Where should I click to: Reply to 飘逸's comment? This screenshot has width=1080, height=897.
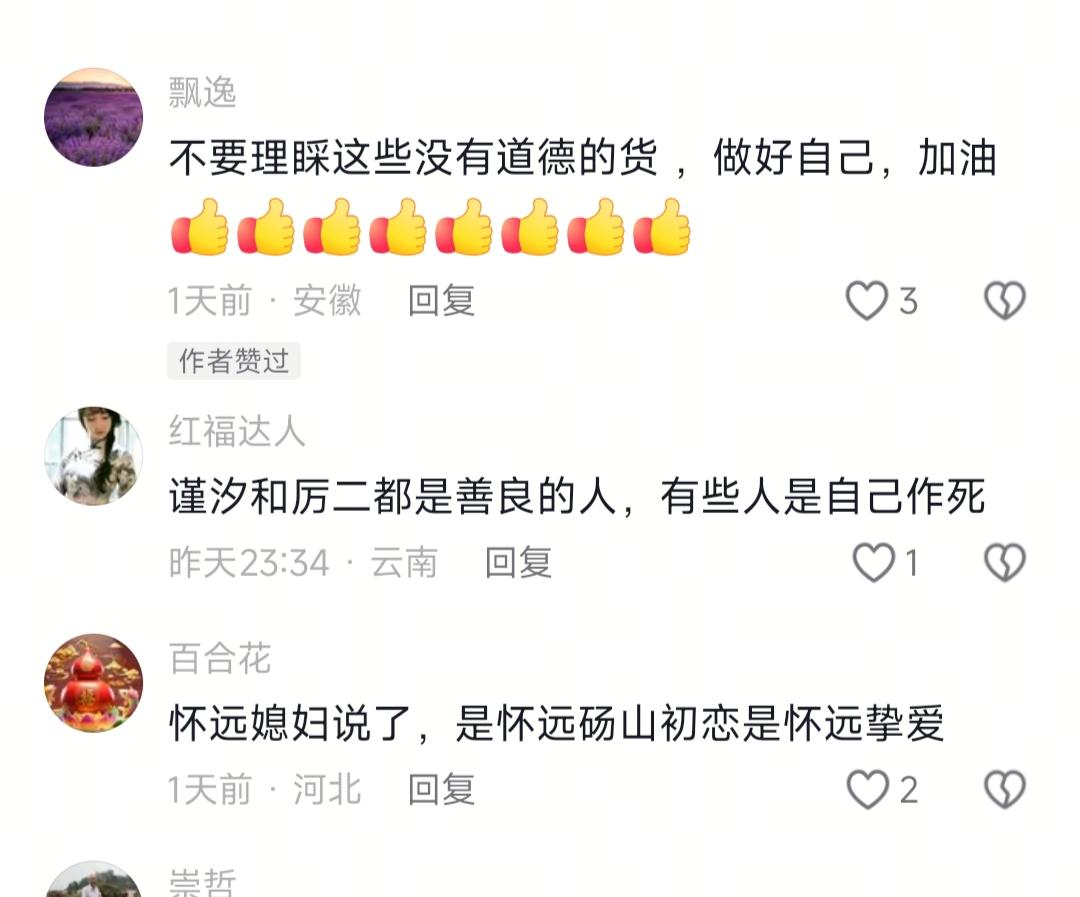pyautogui.click(x=442, y=300)
